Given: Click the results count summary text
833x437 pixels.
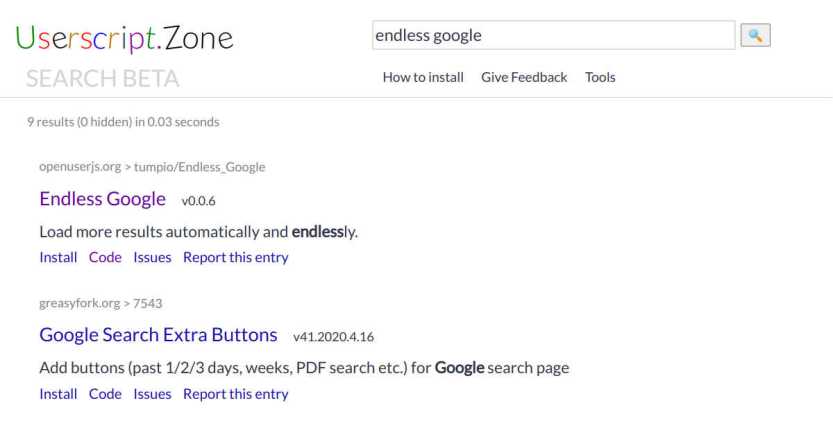Looking at the screenshot, I should [x=123, y=122].
